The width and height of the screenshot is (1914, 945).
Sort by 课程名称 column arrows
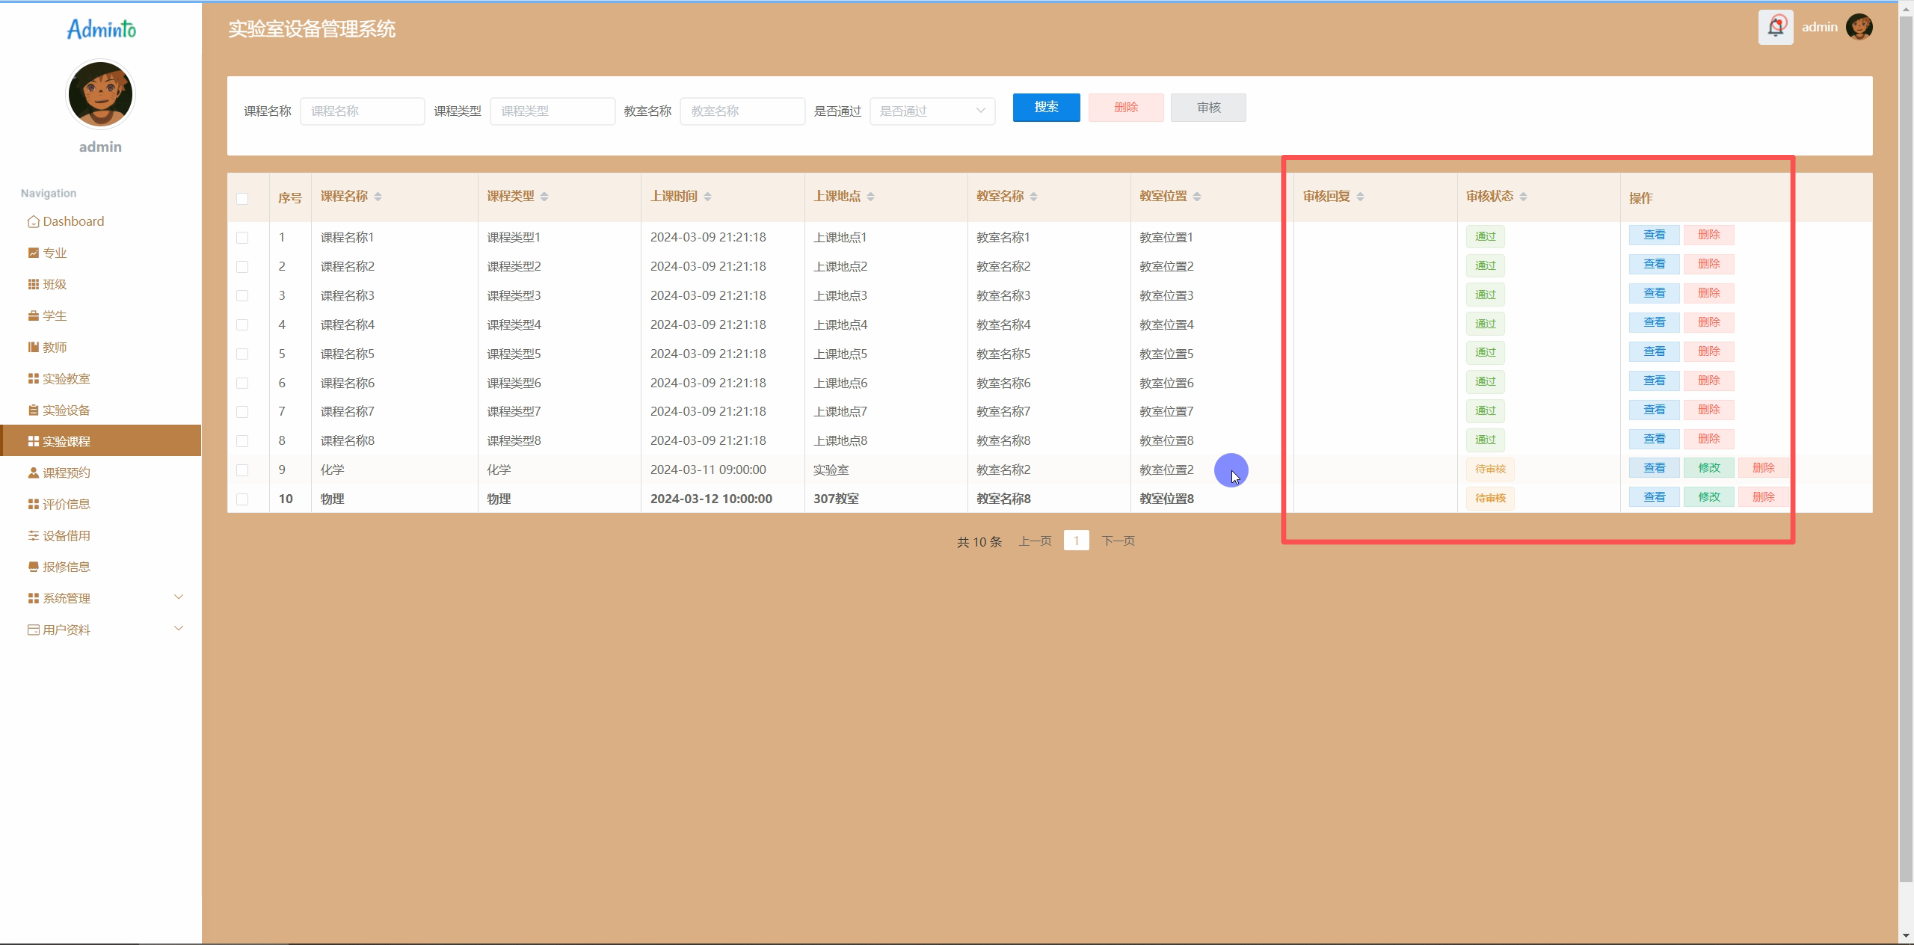coord(378,197)
